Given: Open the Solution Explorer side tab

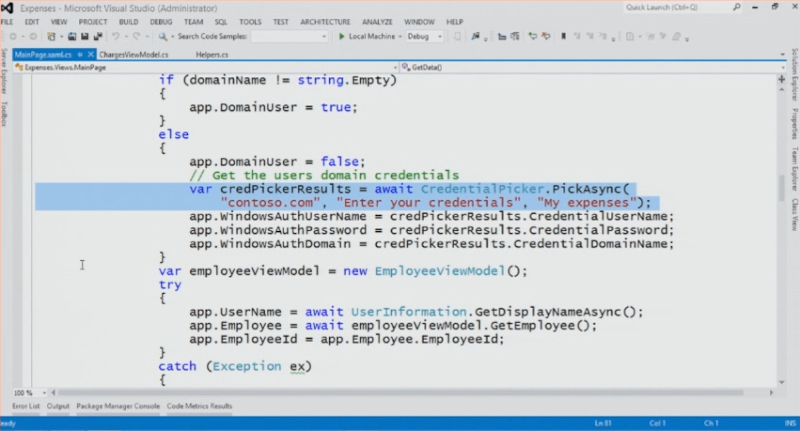Looking at the screenshot, I should pyautogui.click(x=794, y=75).
